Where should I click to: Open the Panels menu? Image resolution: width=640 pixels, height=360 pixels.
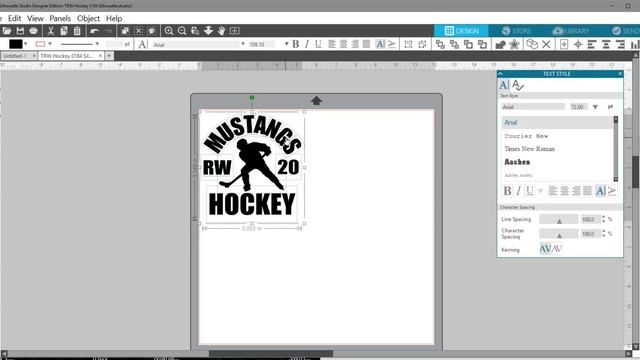(x=60, y=18)
